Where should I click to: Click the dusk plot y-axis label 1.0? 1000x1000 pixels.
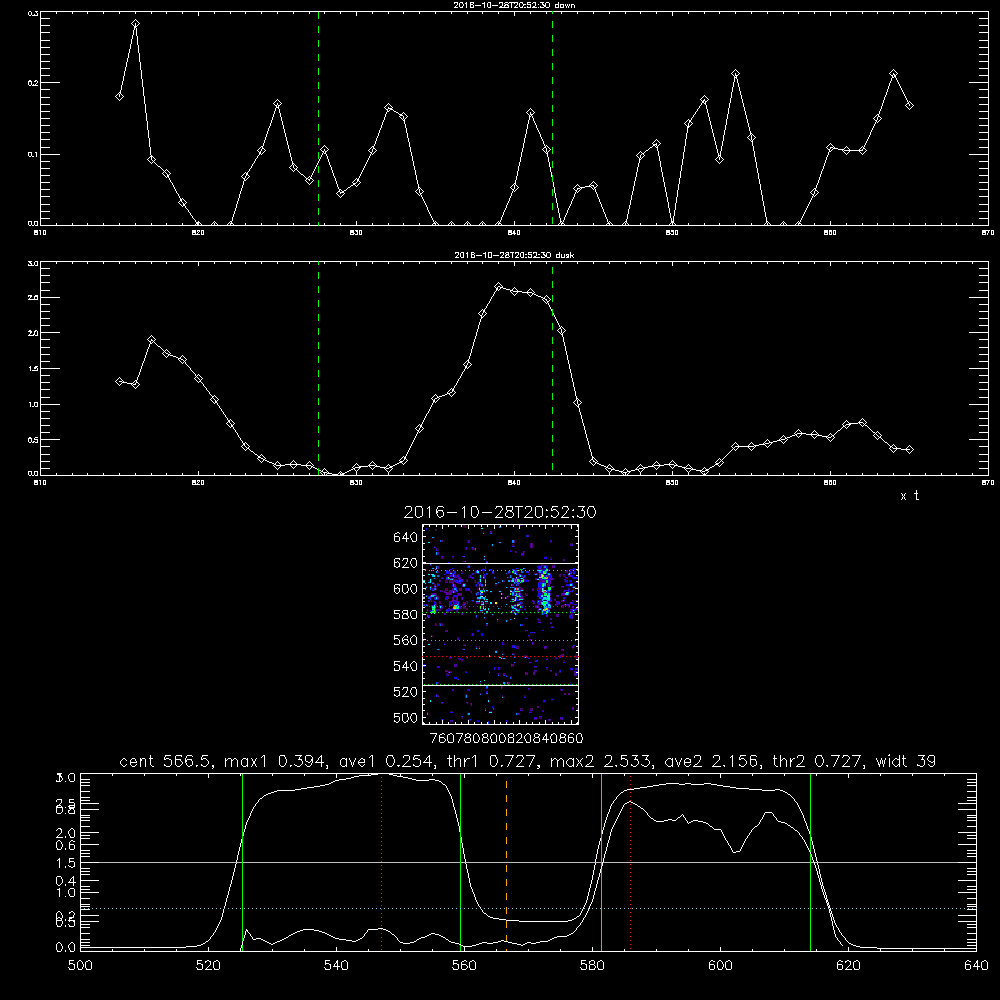34,404
